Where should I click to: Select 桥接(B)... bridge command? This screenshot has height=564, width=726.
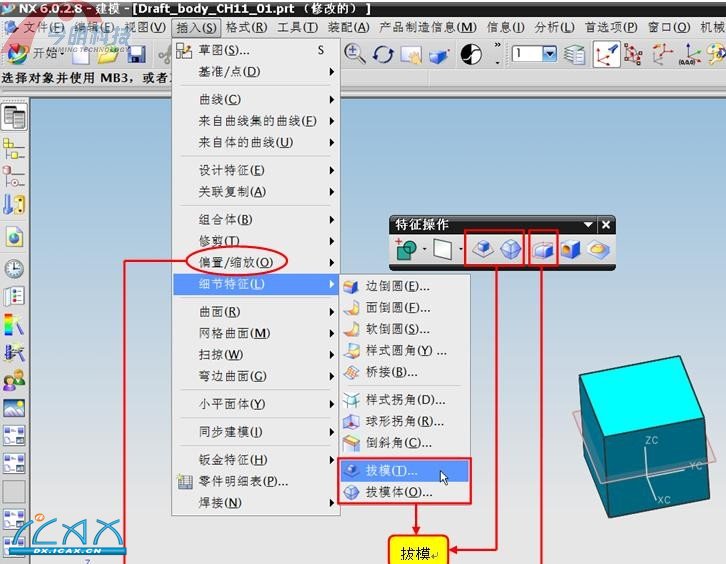tap(405, 372)
